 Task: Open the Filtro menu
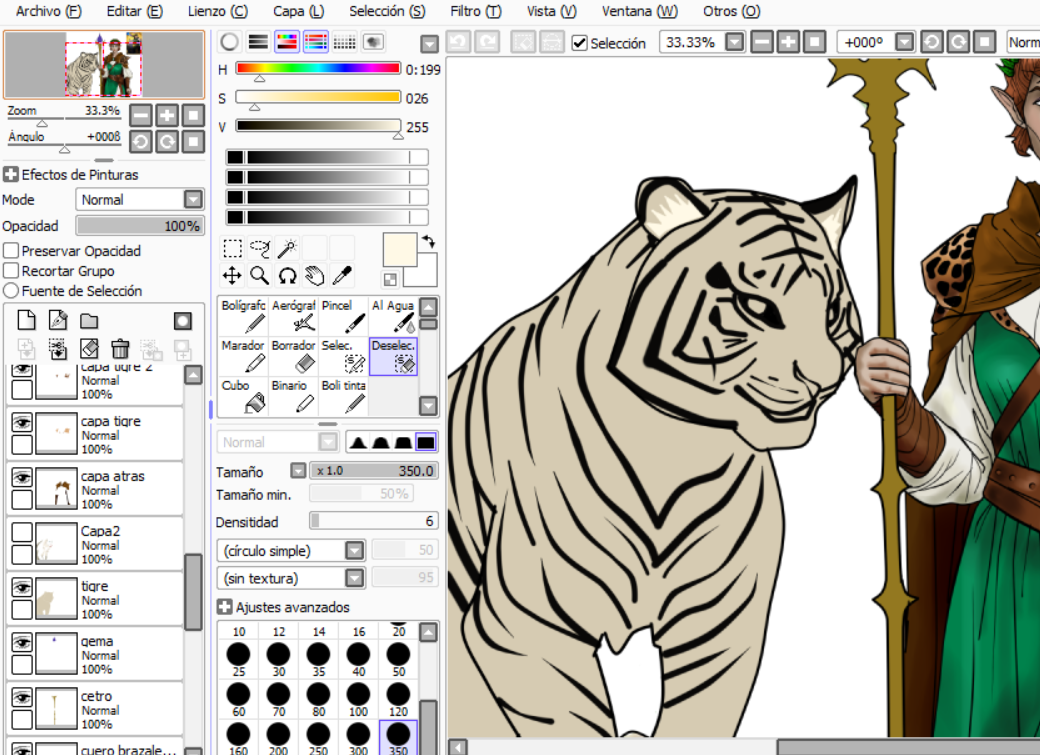[475, 11]
